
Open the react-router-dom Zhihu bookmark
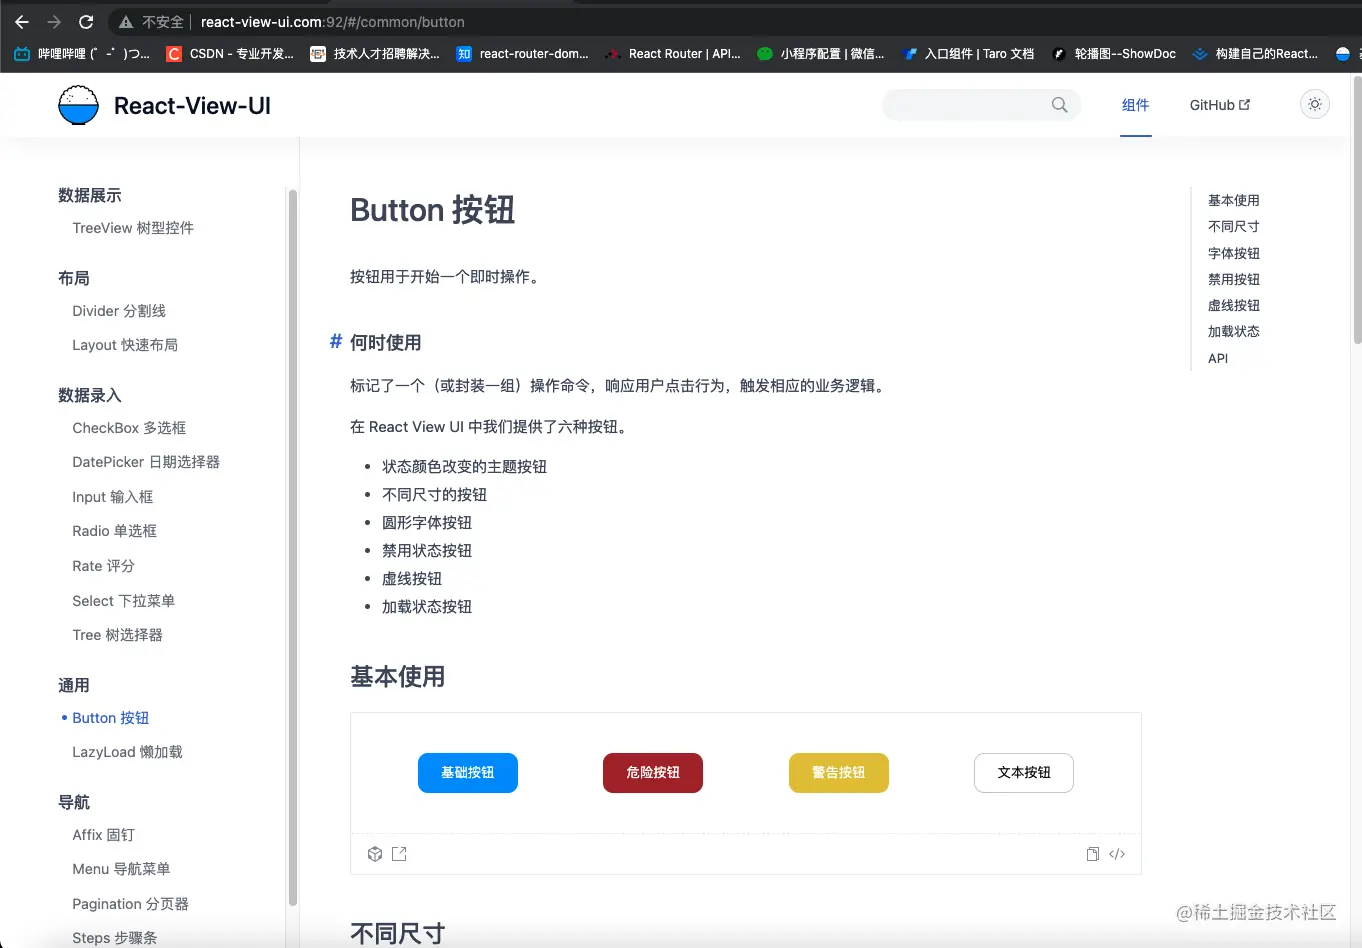click(x=522, y=54)
